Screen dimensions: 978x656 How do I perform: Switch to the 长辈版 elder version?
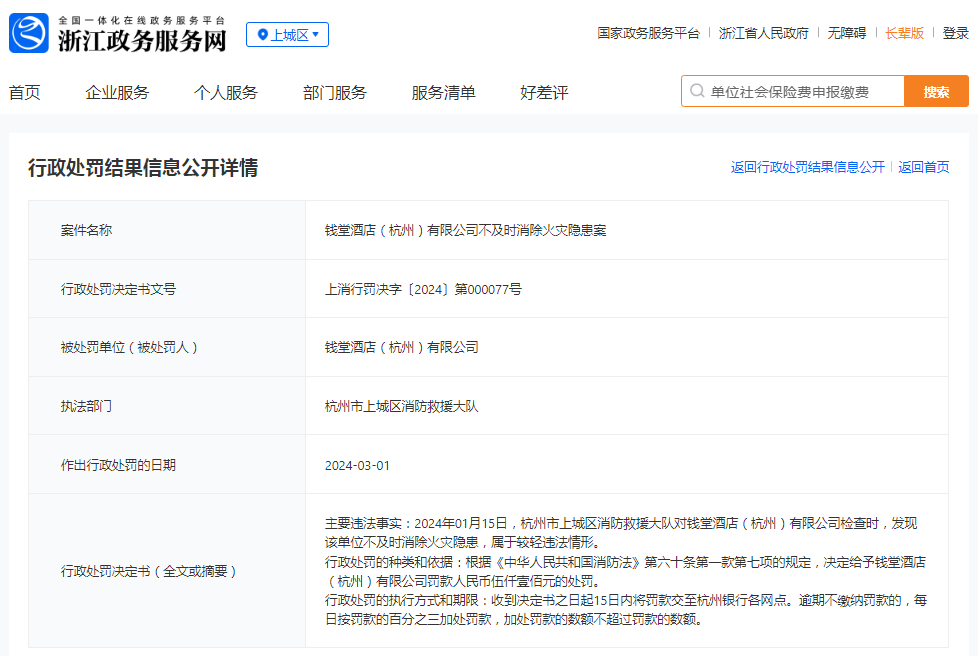[x=904, y=33]
